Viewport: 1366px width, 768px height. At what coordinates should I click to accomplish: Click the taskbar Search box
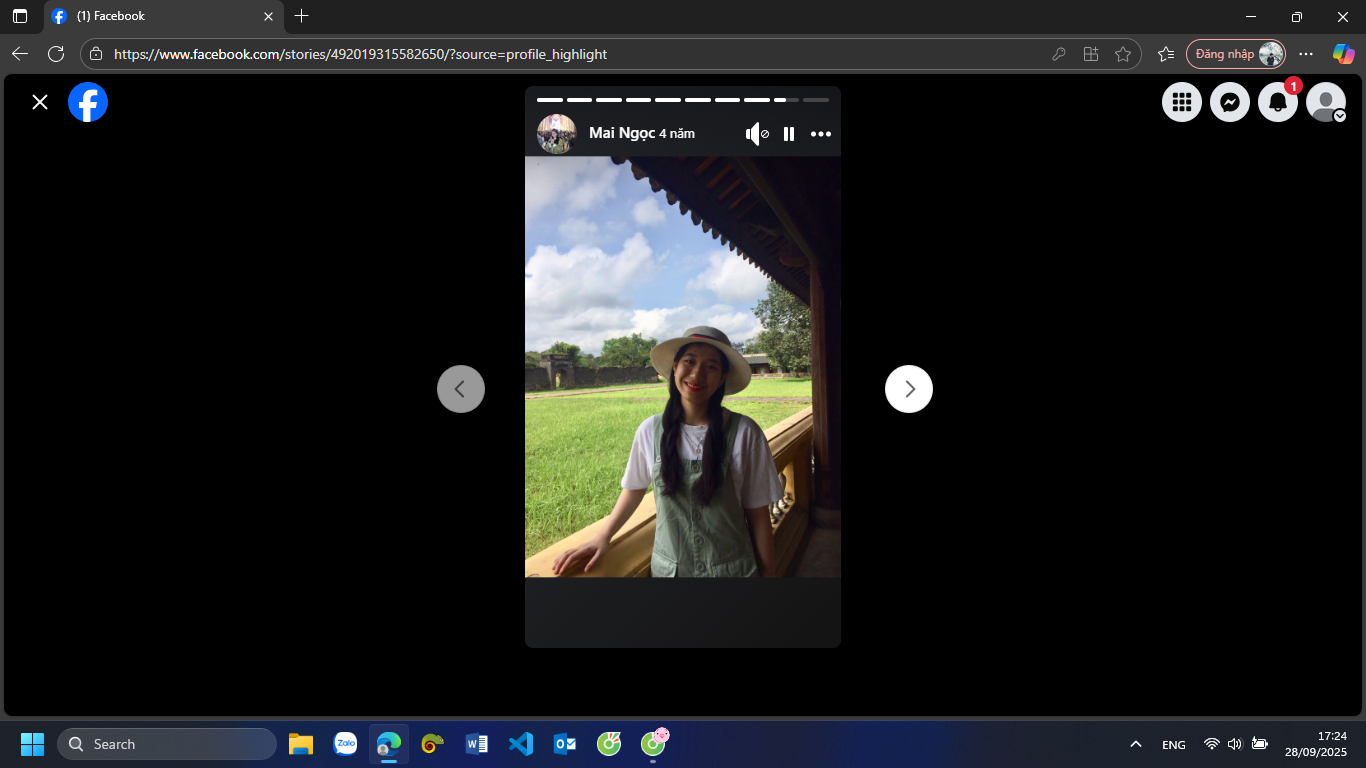[x=167, y=744]
